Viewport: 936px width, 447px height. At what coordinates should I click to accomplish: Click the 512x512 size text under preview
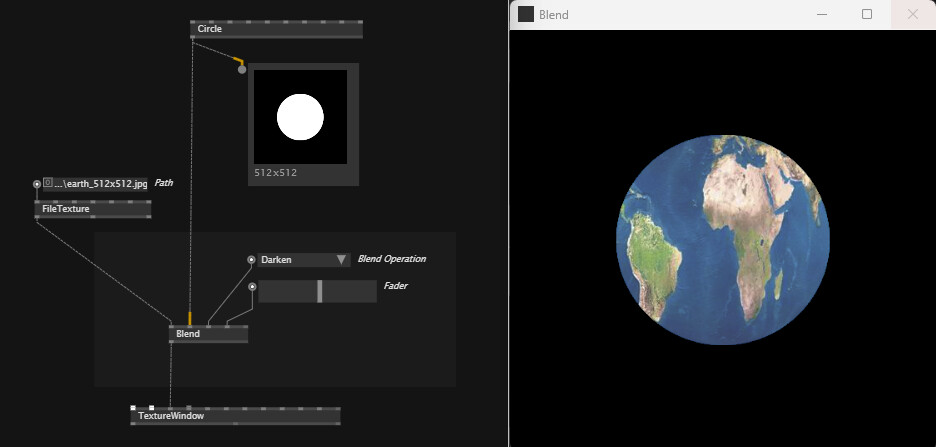coord(275,173)
